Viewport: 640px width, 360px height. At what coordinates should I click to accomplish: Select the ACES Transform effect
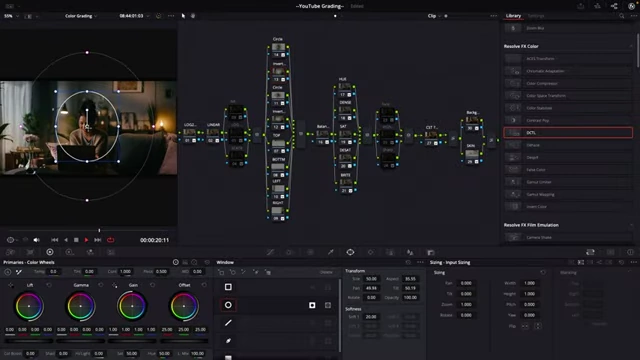568,59
